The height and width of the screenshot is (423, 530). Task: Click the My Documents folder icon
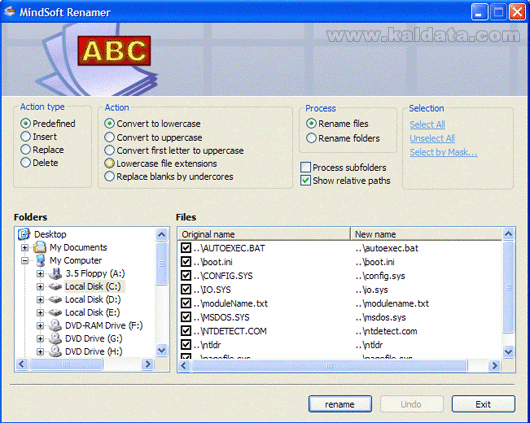[x=40, y=247]
